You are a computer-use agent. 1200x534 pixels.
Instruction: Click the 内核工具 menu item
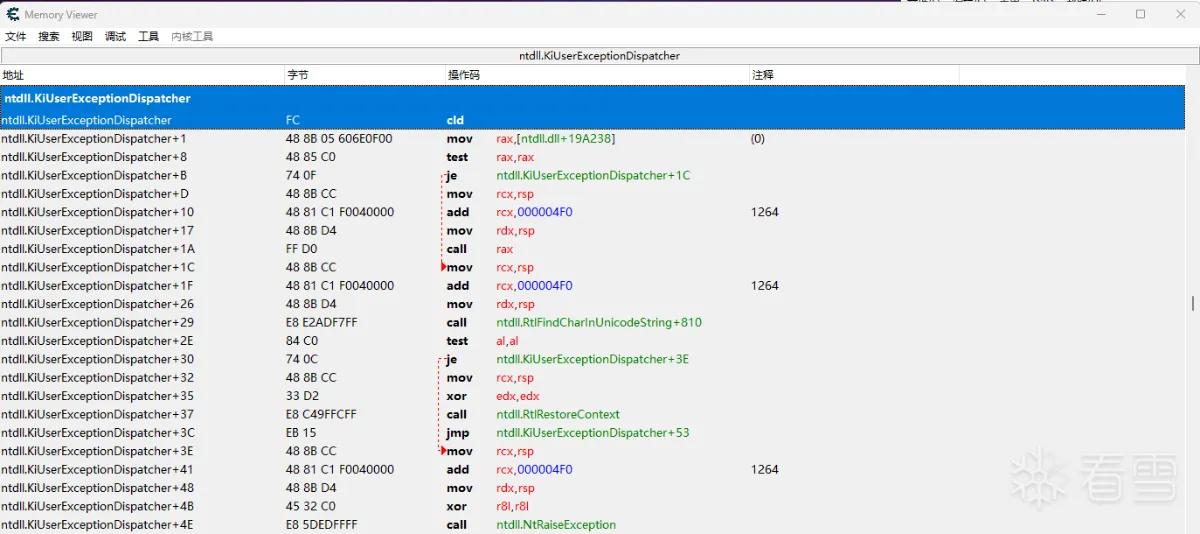(x=192, y=36)
